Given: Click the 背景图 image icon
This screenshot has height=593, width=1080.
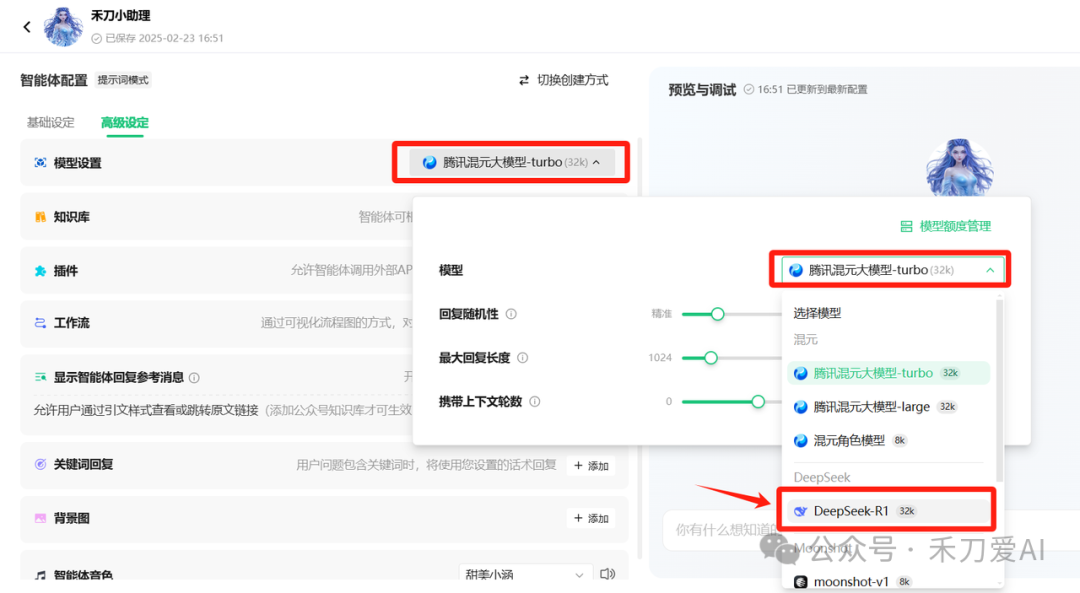Looking at the screenshot, I should pos(41,518).
